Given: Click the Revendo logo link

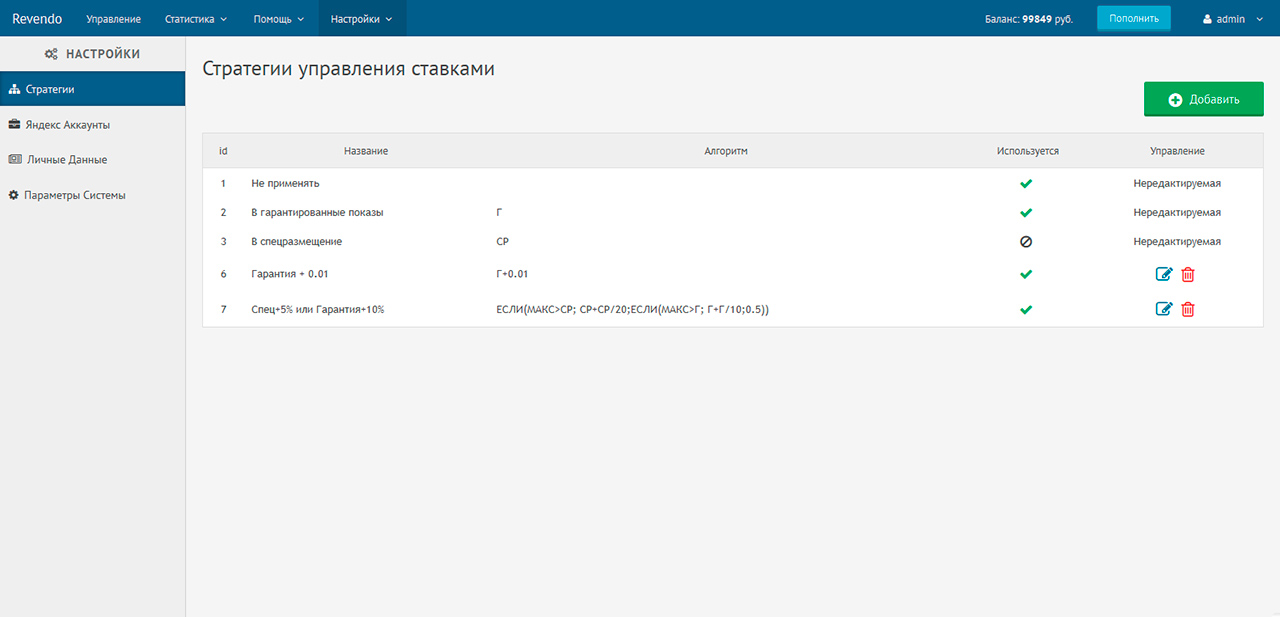Looking at the screenshot, I should point(37,19).
